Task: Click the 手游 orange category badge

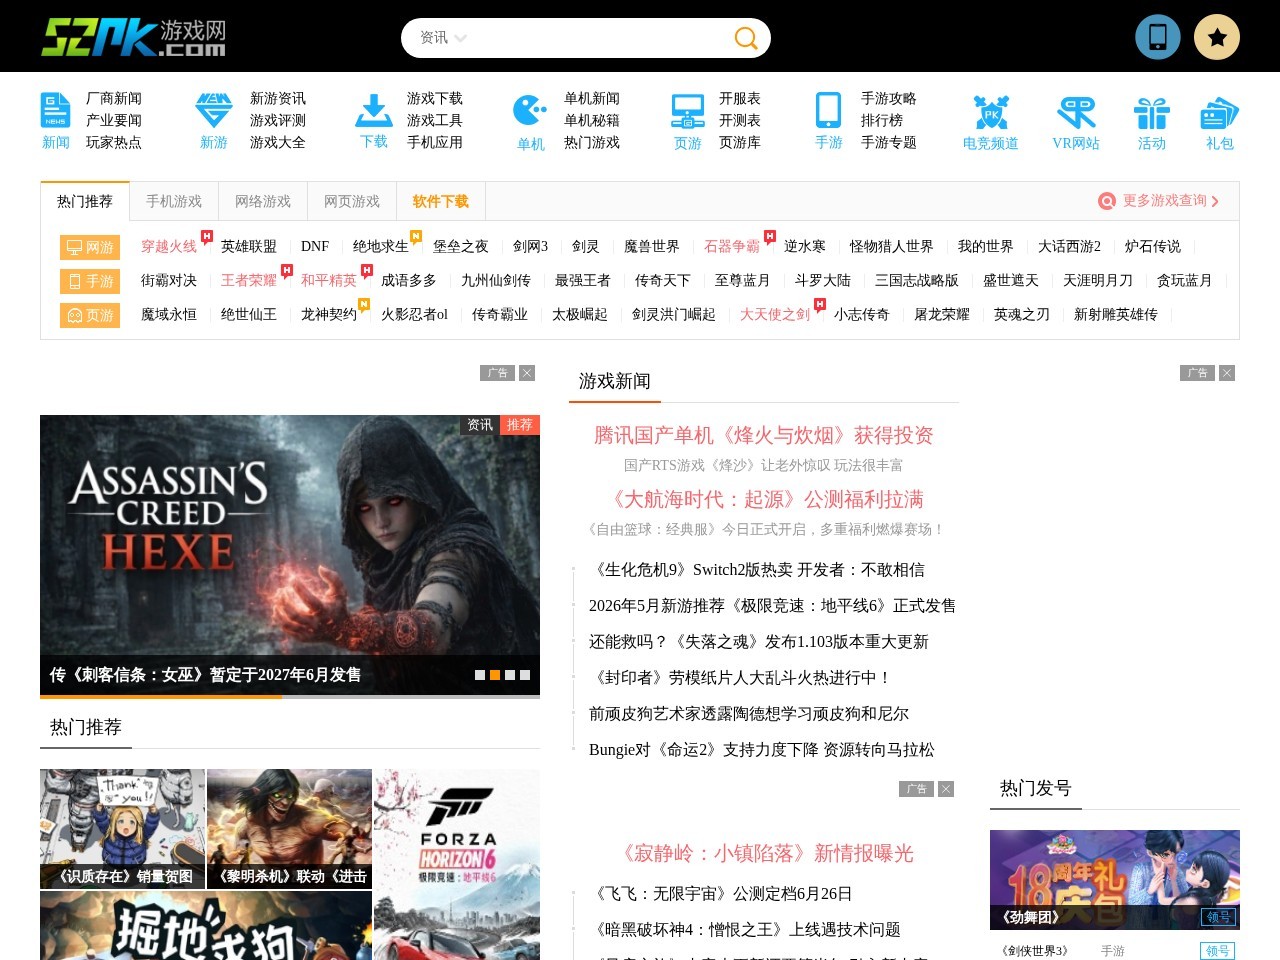Action: (90, 281)
